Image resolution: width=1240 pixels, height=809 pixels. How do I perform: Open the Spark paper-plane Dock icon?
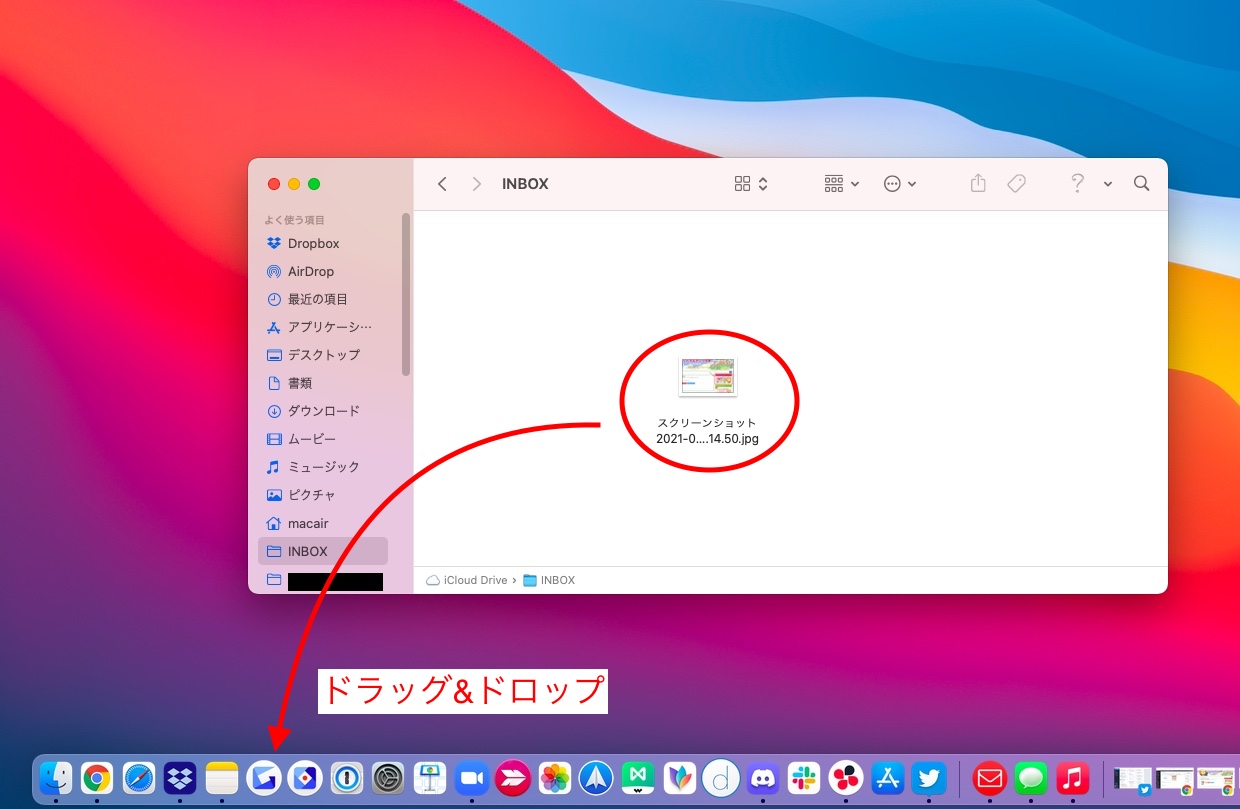pos(596,777)
